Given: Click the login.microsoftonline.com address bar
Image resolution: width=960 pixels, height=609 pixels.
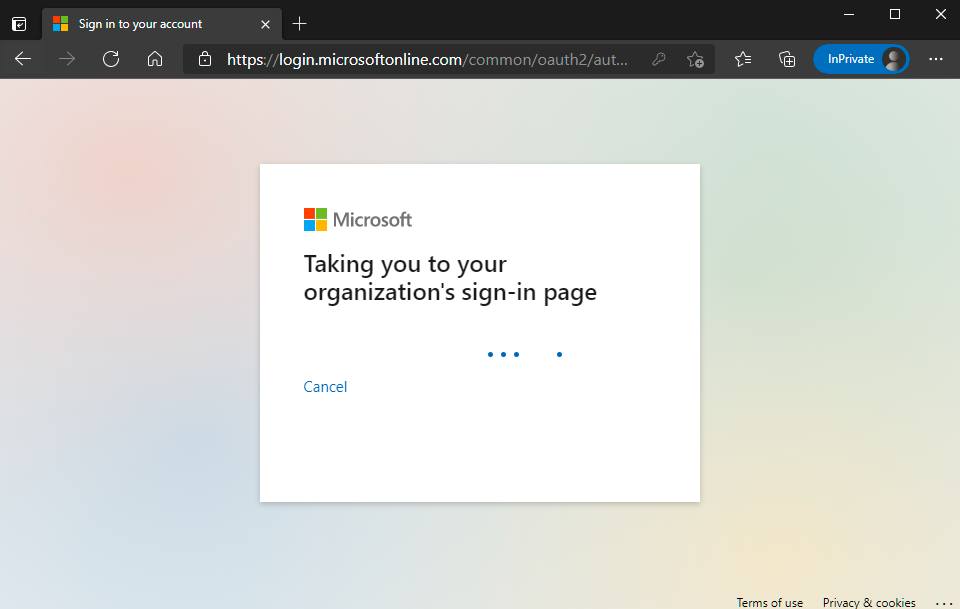Looking at the screenshot, I should pos(428,60).
